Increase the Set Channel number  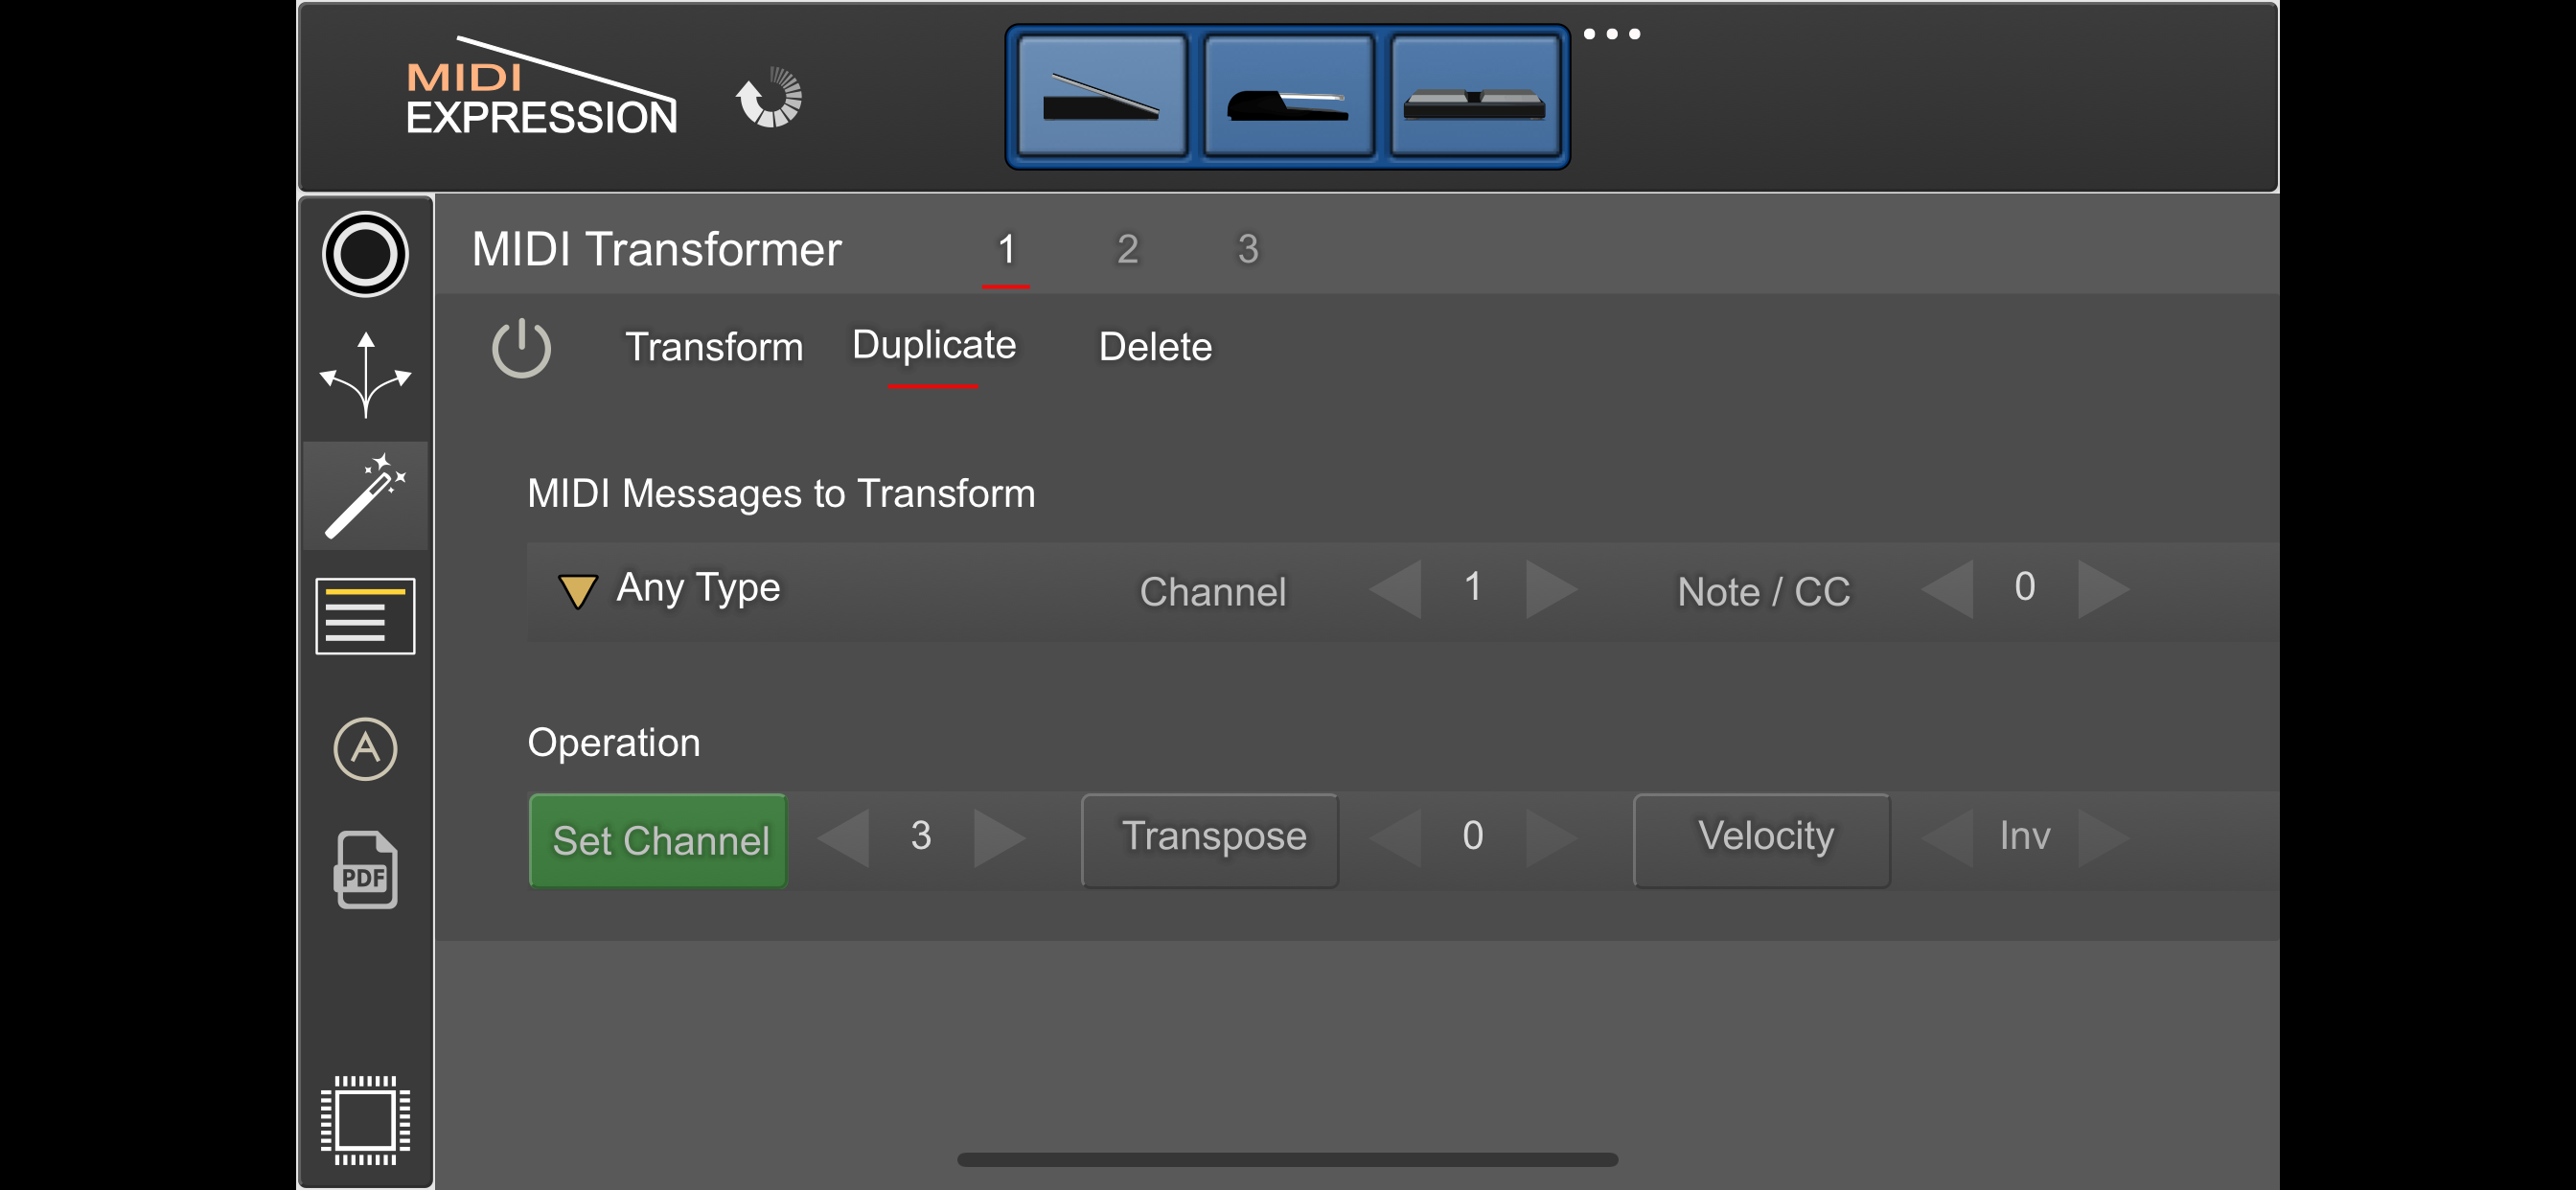pyautogui.click(x=999, y=838)
